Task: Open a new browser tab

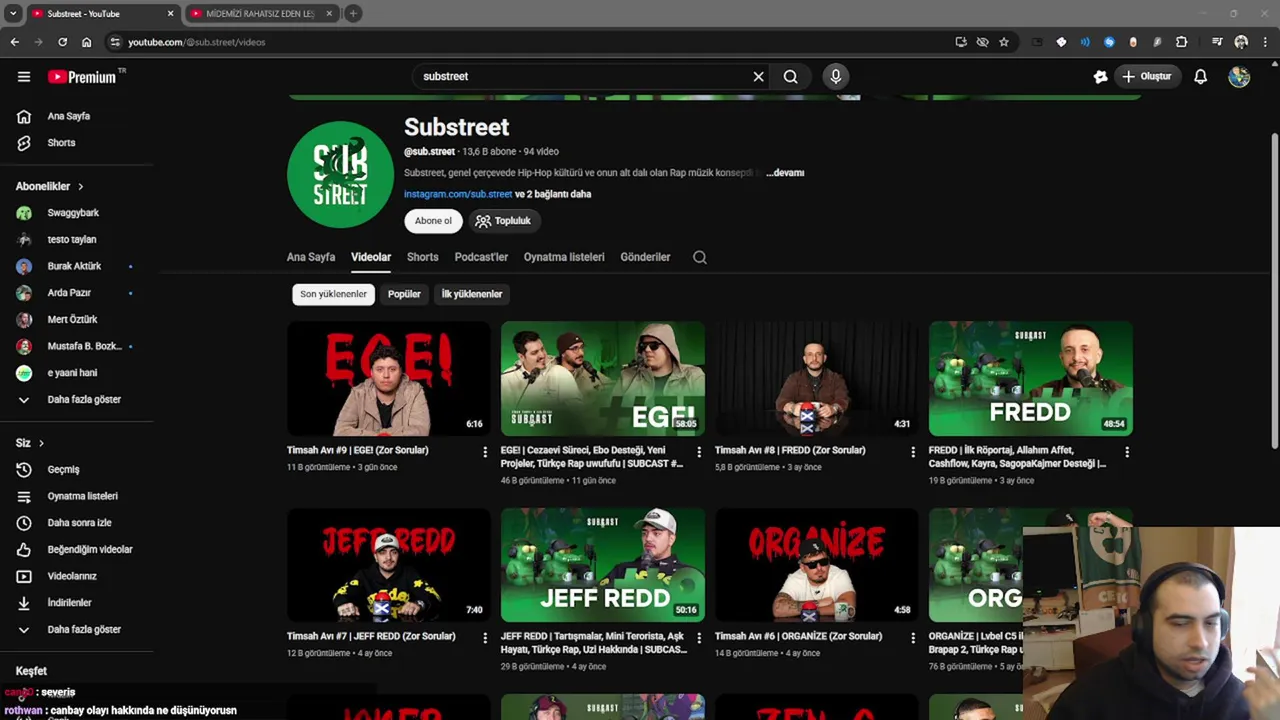Action: click(353, 14)
